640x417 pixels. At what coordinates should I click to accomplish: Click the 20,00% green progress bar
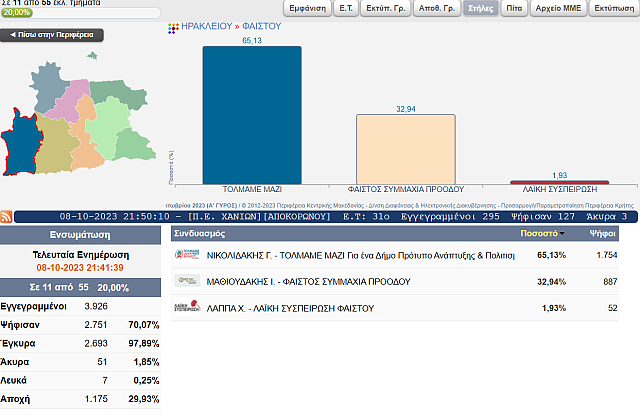[16, 13]
